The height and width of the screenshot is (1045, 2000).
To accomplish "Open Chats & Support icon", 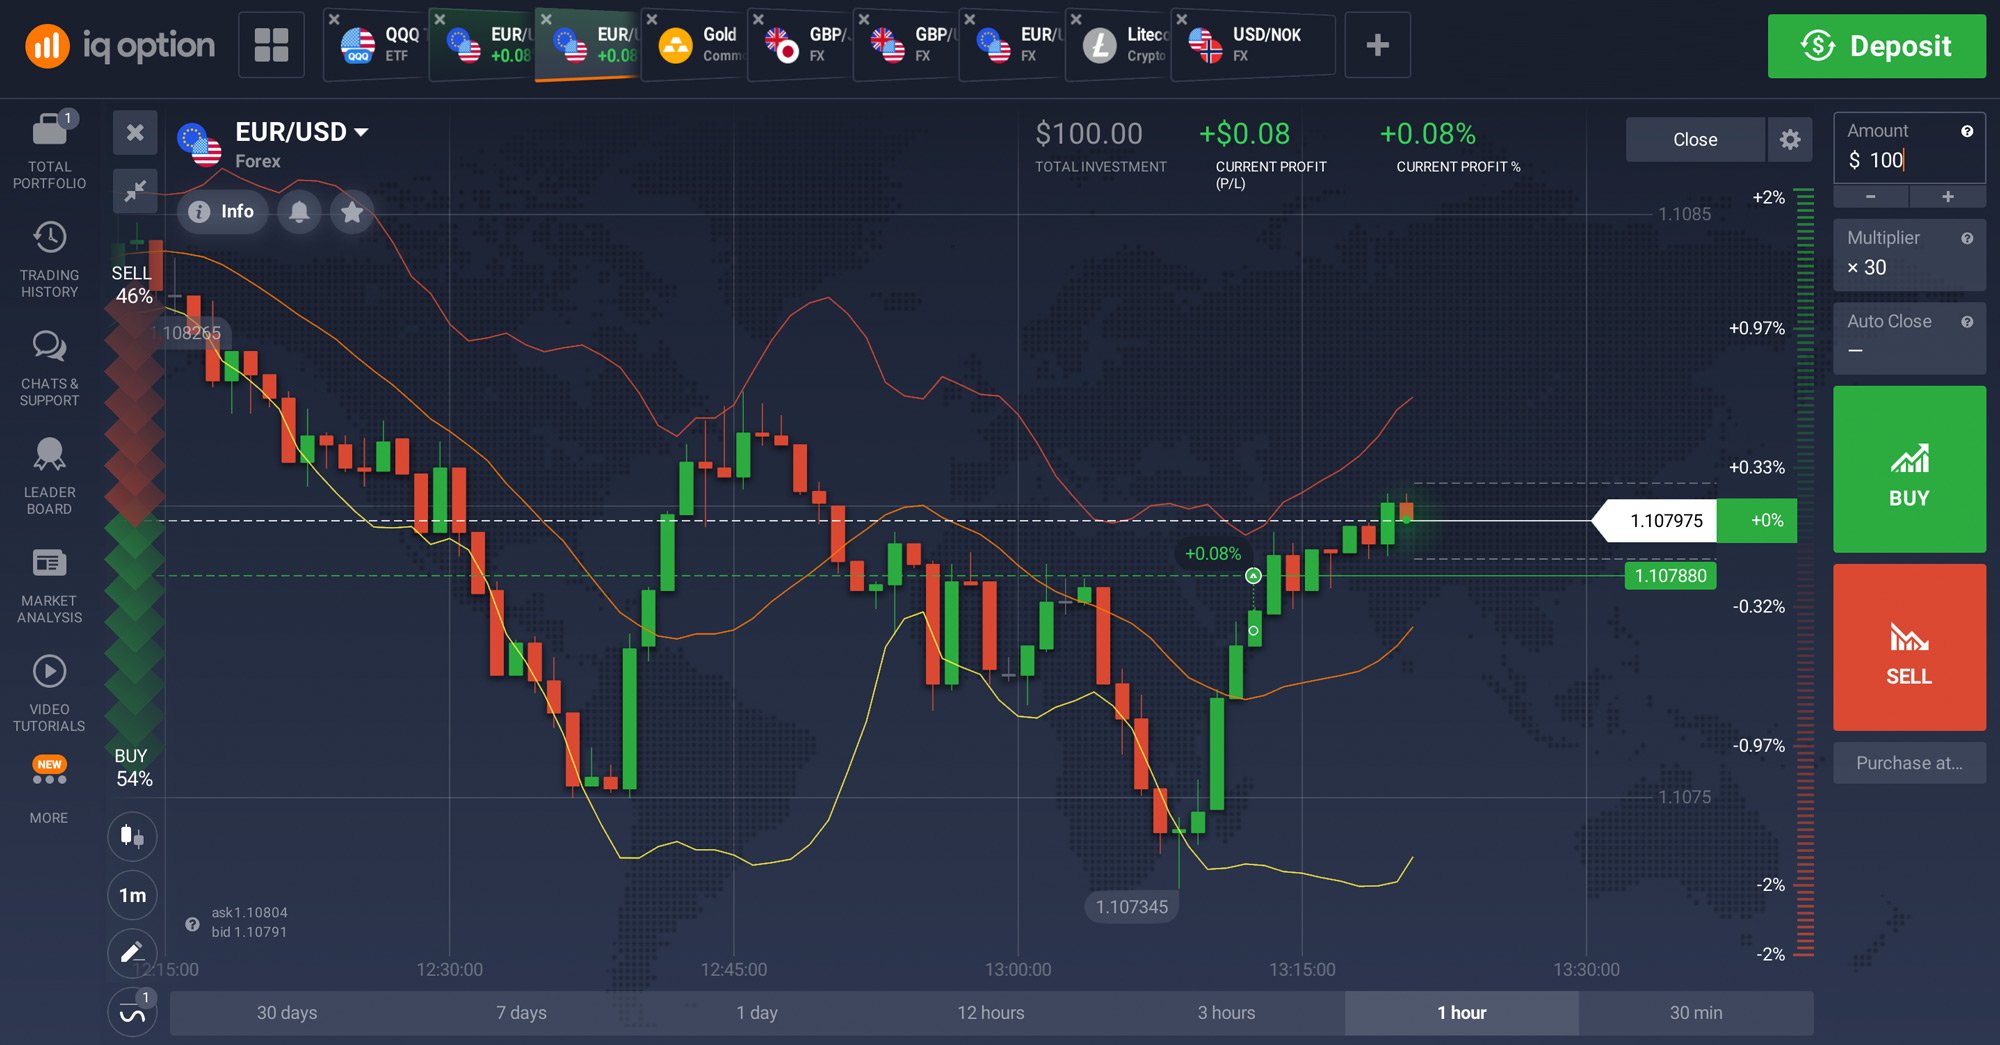I will 49,346.
